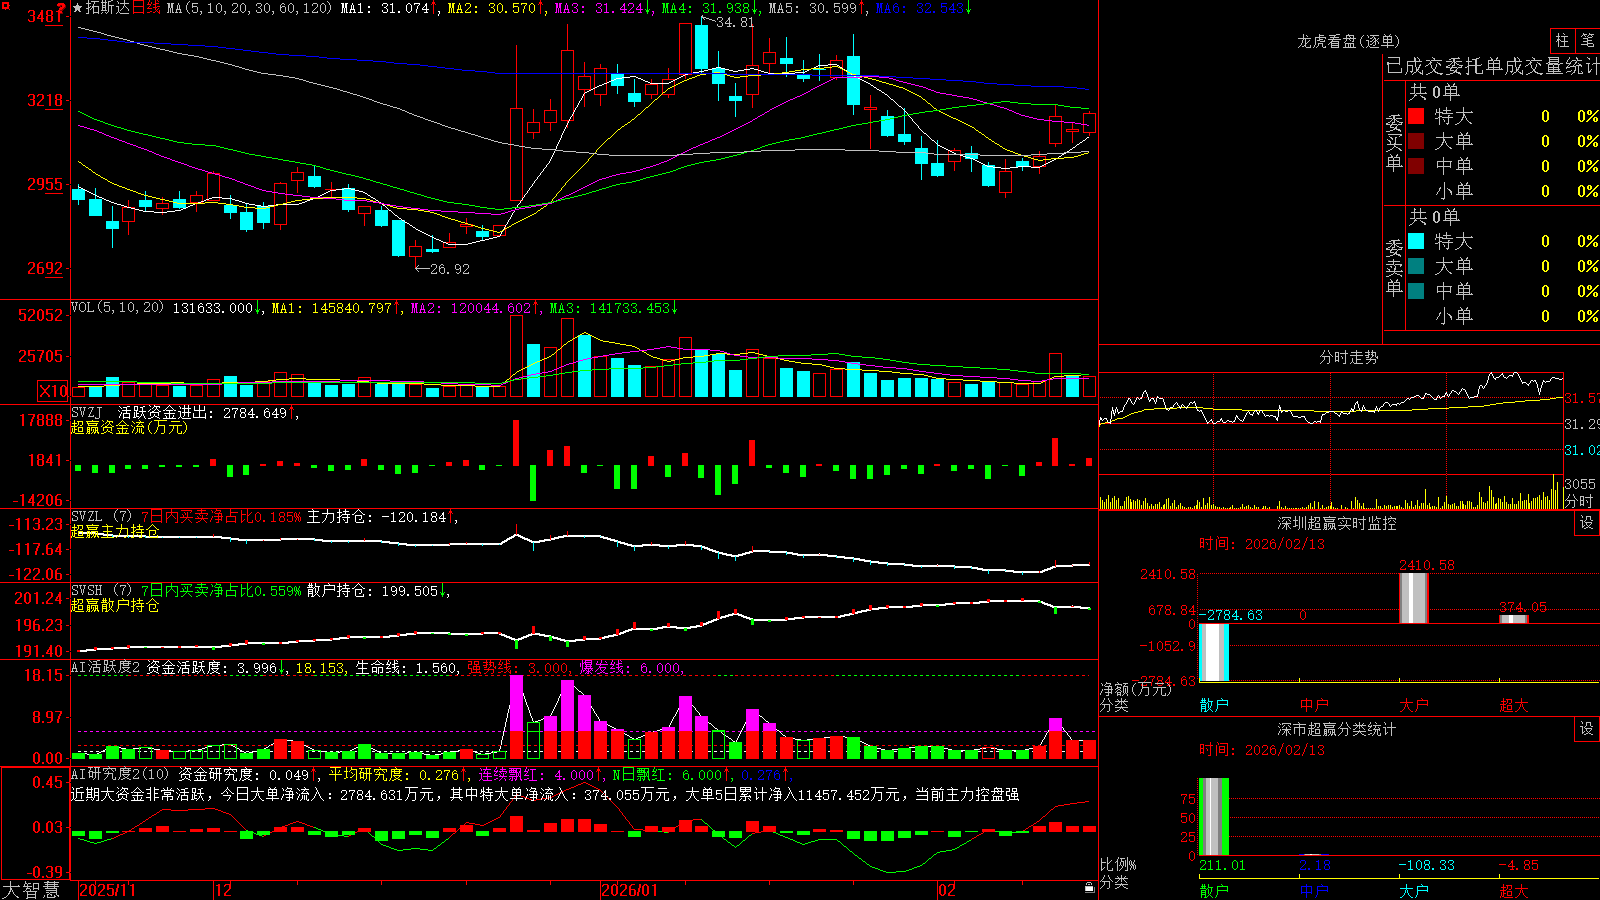This screenshot has height=900, width=1600.
Task: Click the 分时走势 panel title
Action: point(1348,357)
